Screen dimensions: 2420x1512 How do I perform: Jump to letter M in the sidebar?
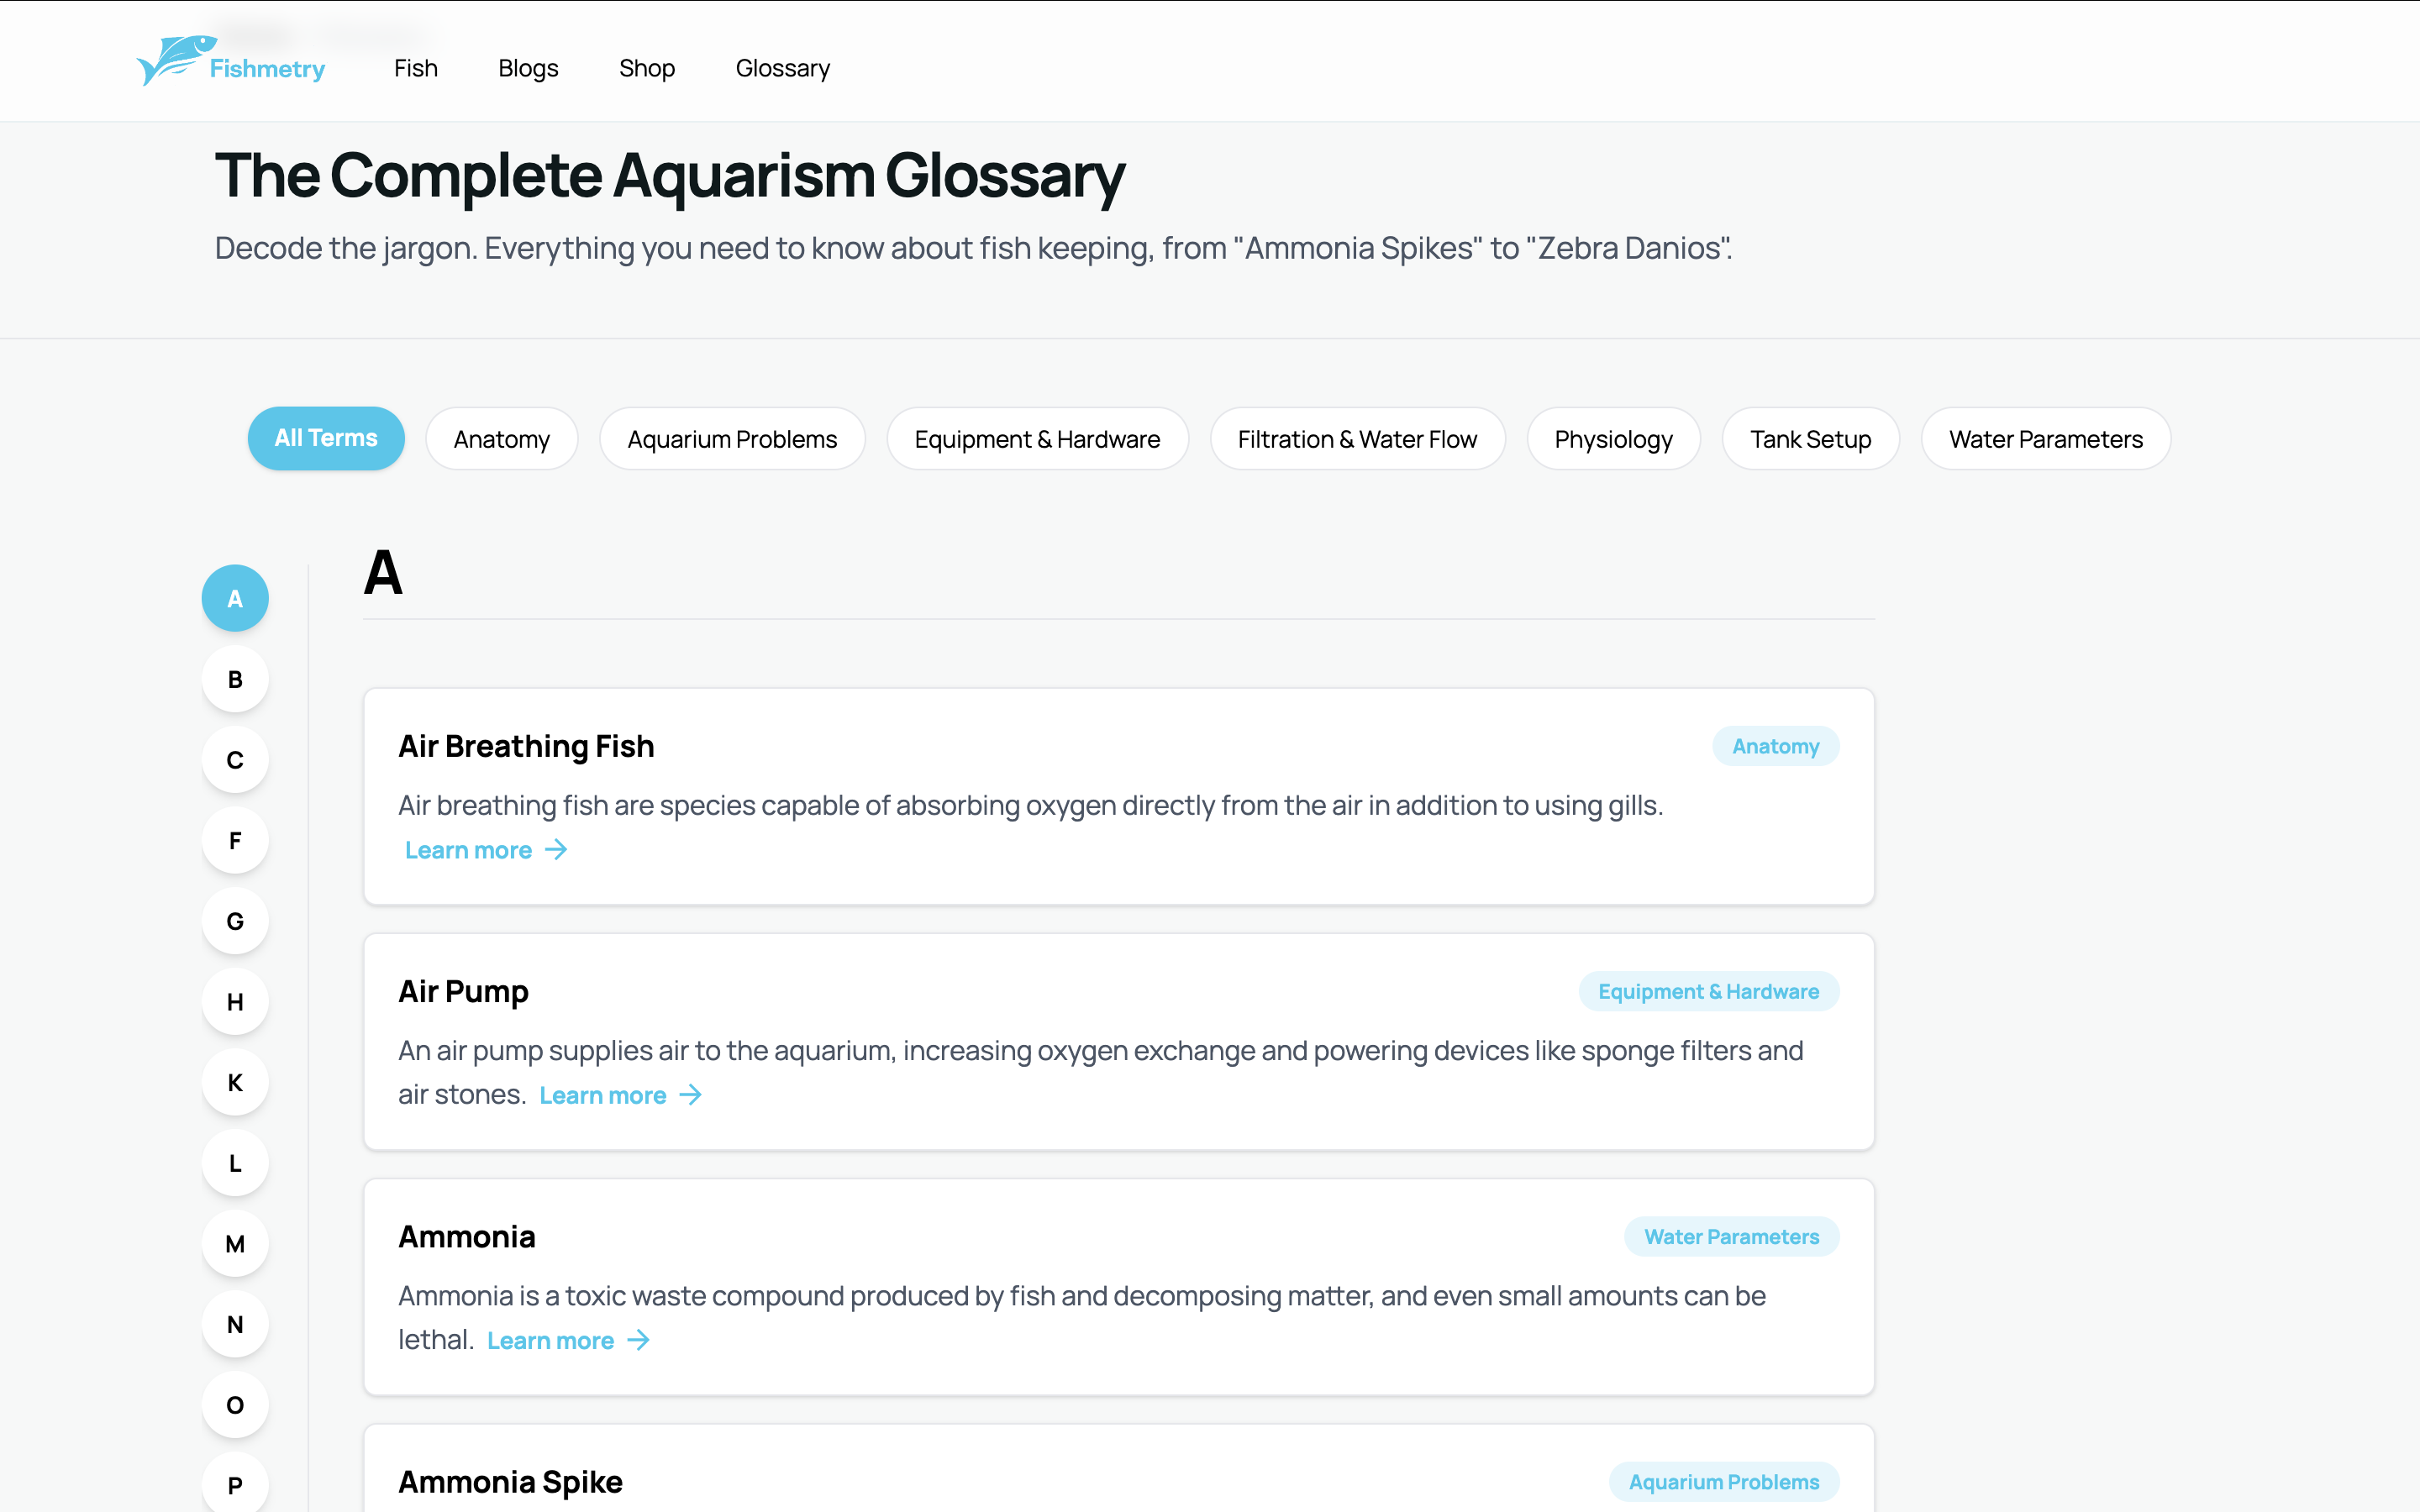pos(234,1243)
